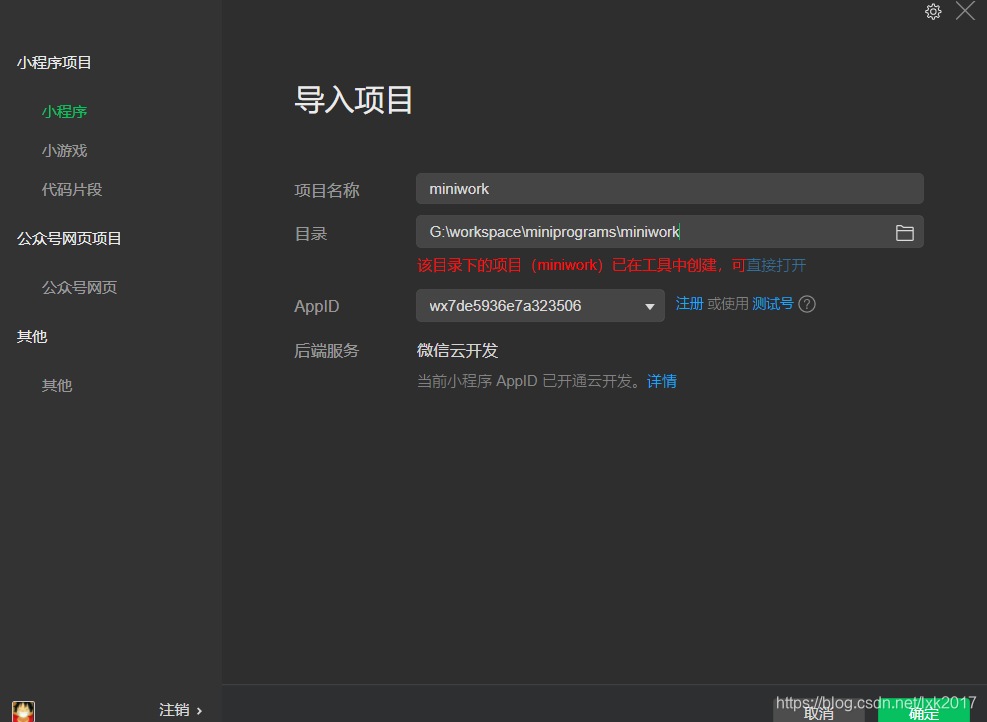
Task: Click the AppID value wx7de5936e7a323506
Action: (x=505, y=306)
